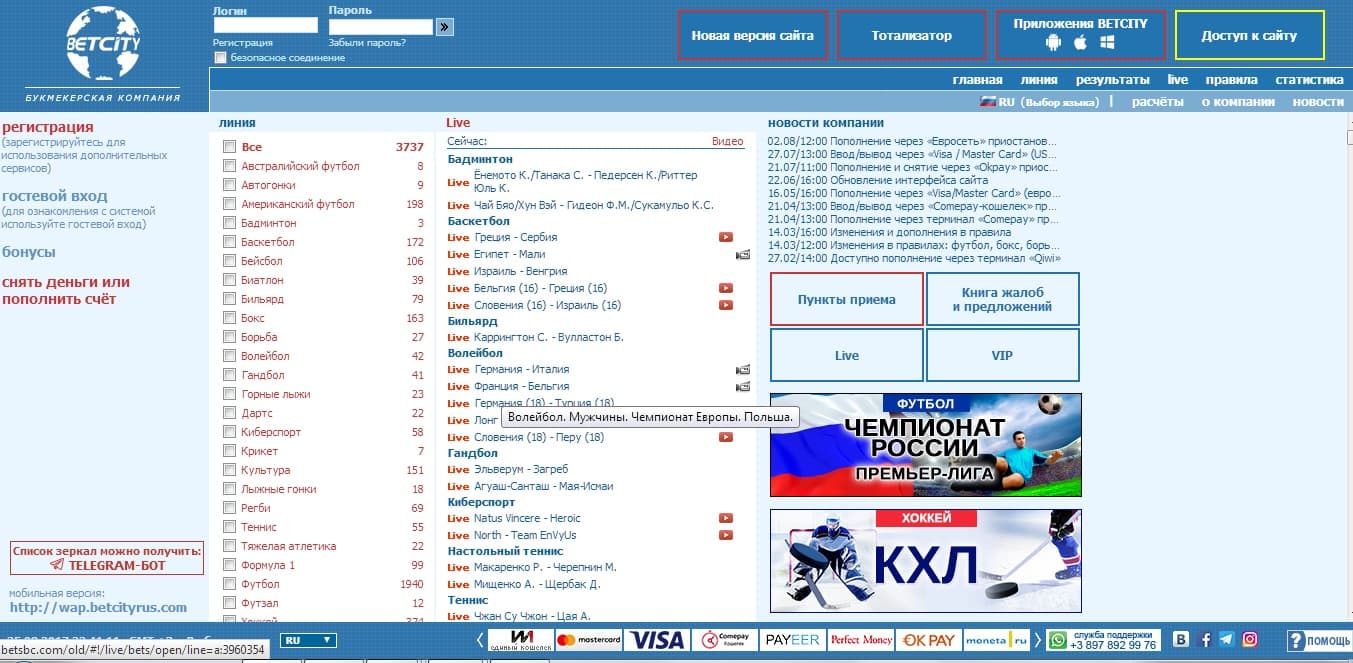Open the линия menu item

click(x=1039, y=80)
